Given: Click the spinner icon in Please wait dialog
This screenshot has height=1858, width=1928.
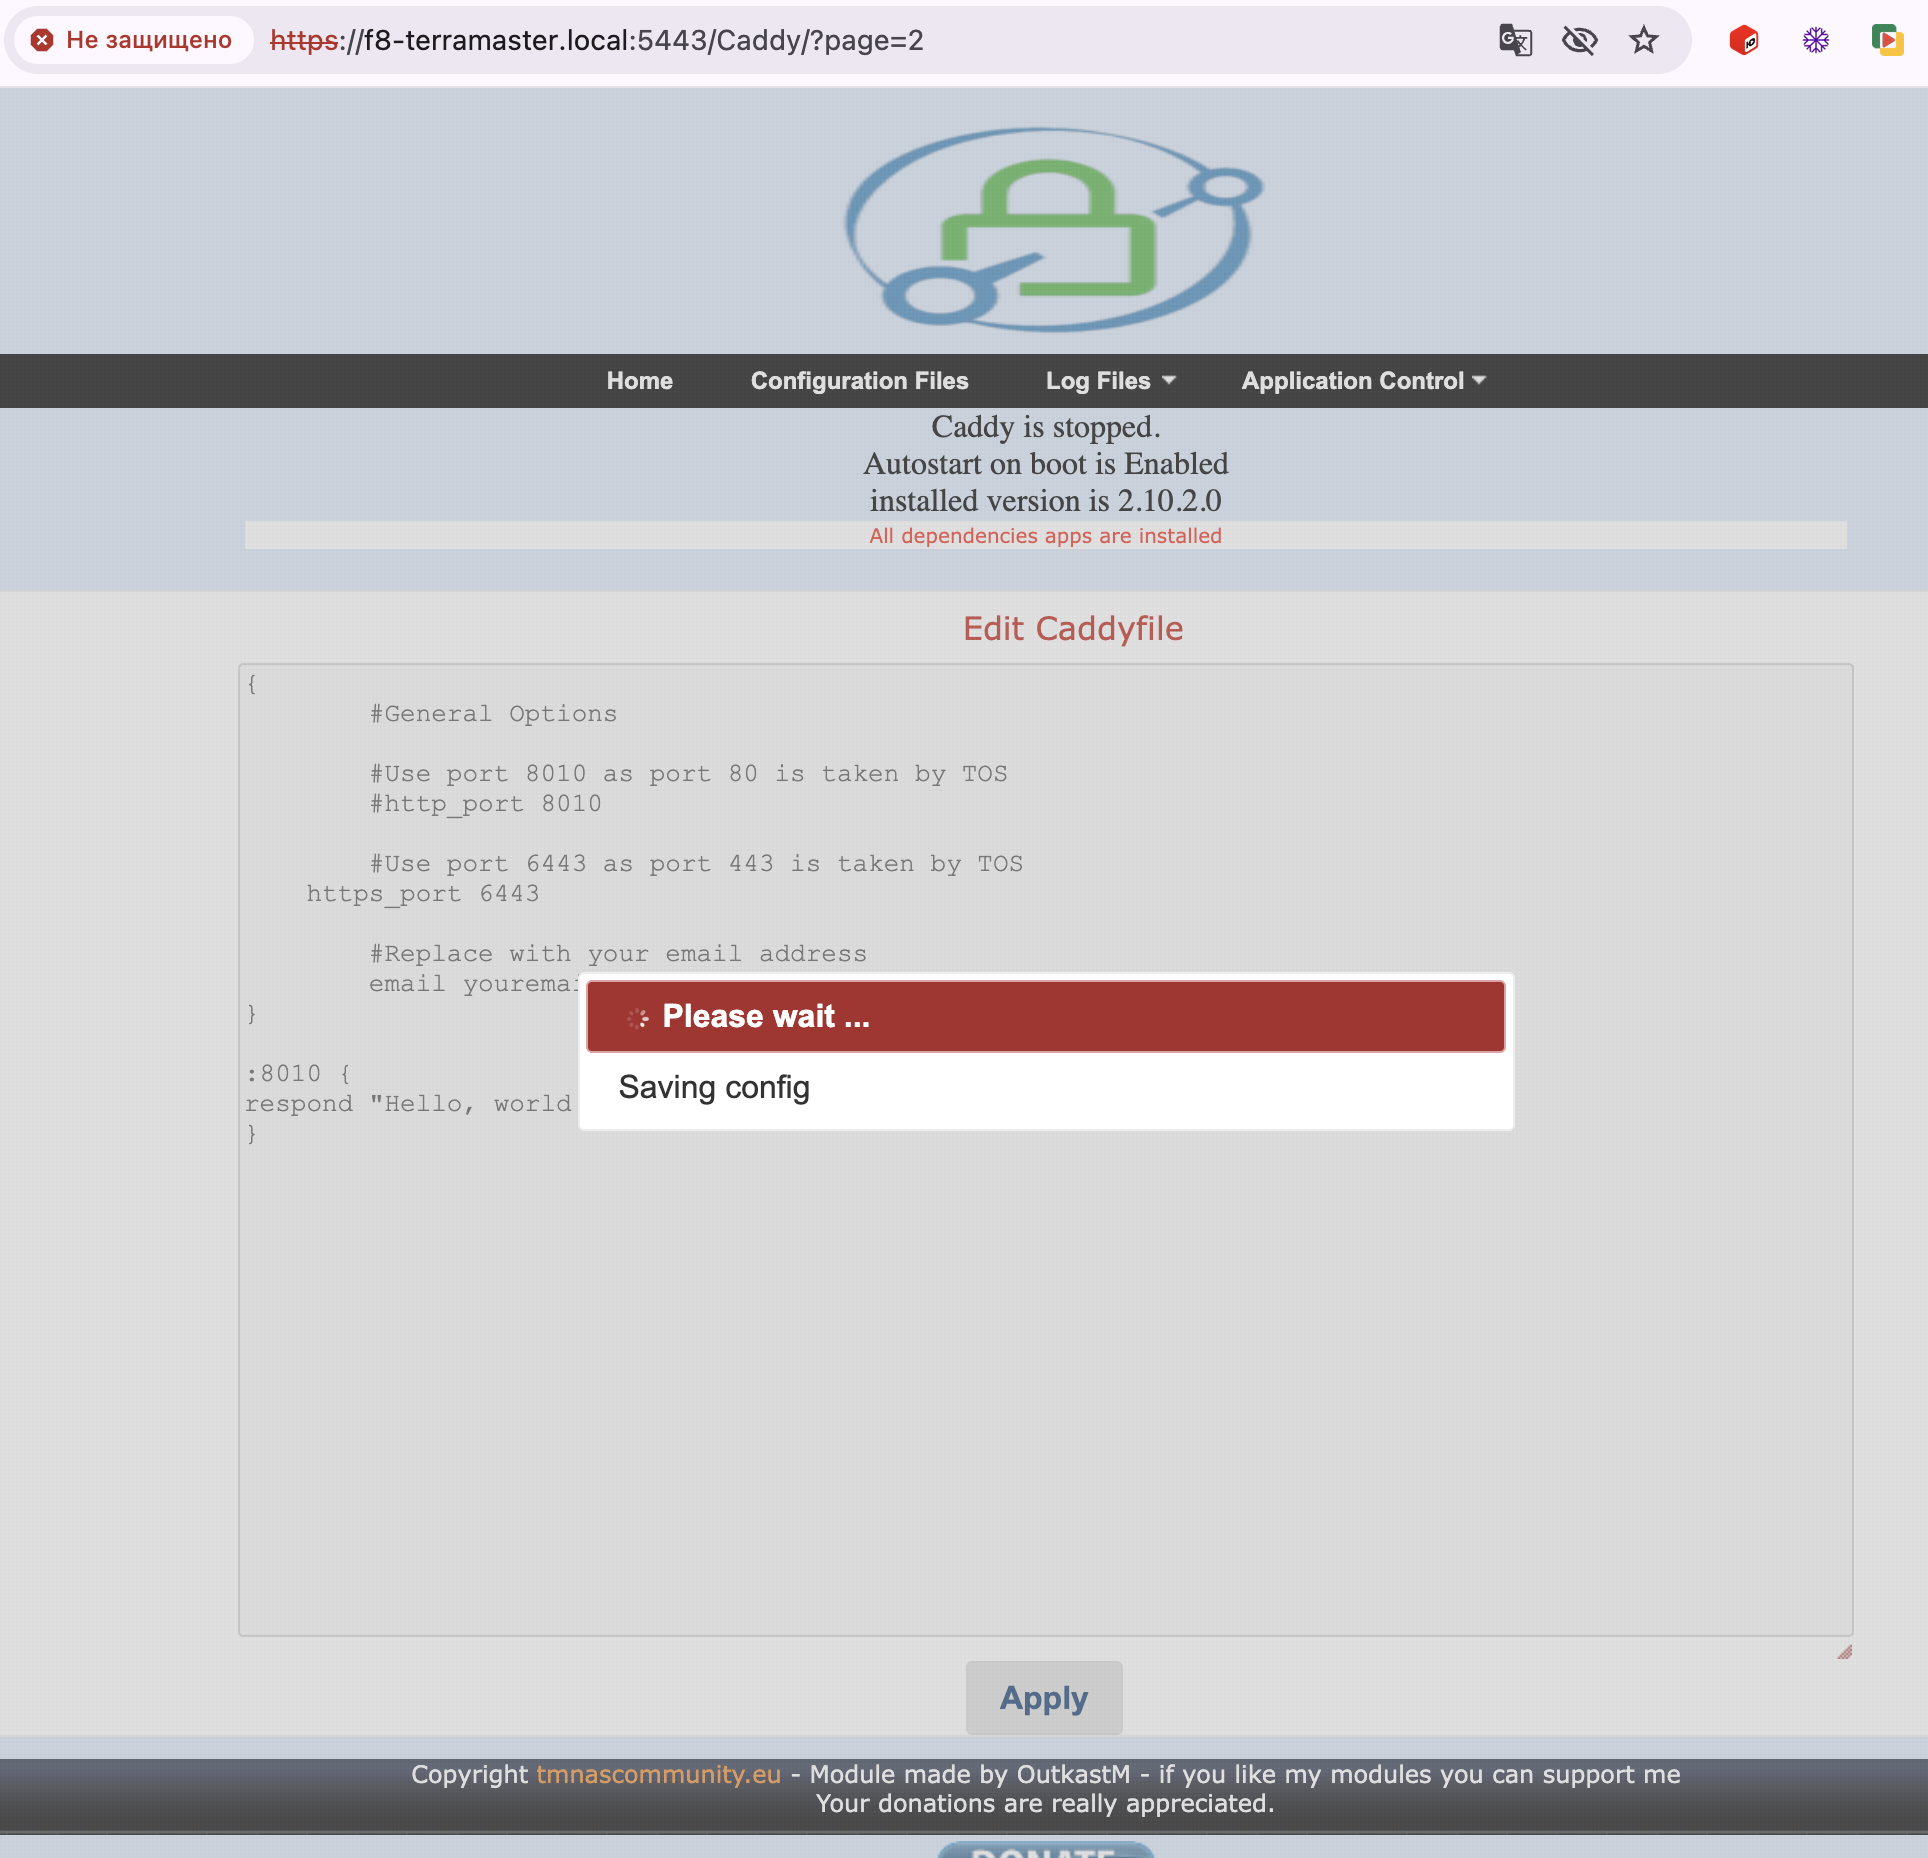Looking at the screenshot, I should click(x=637, y=1018).
